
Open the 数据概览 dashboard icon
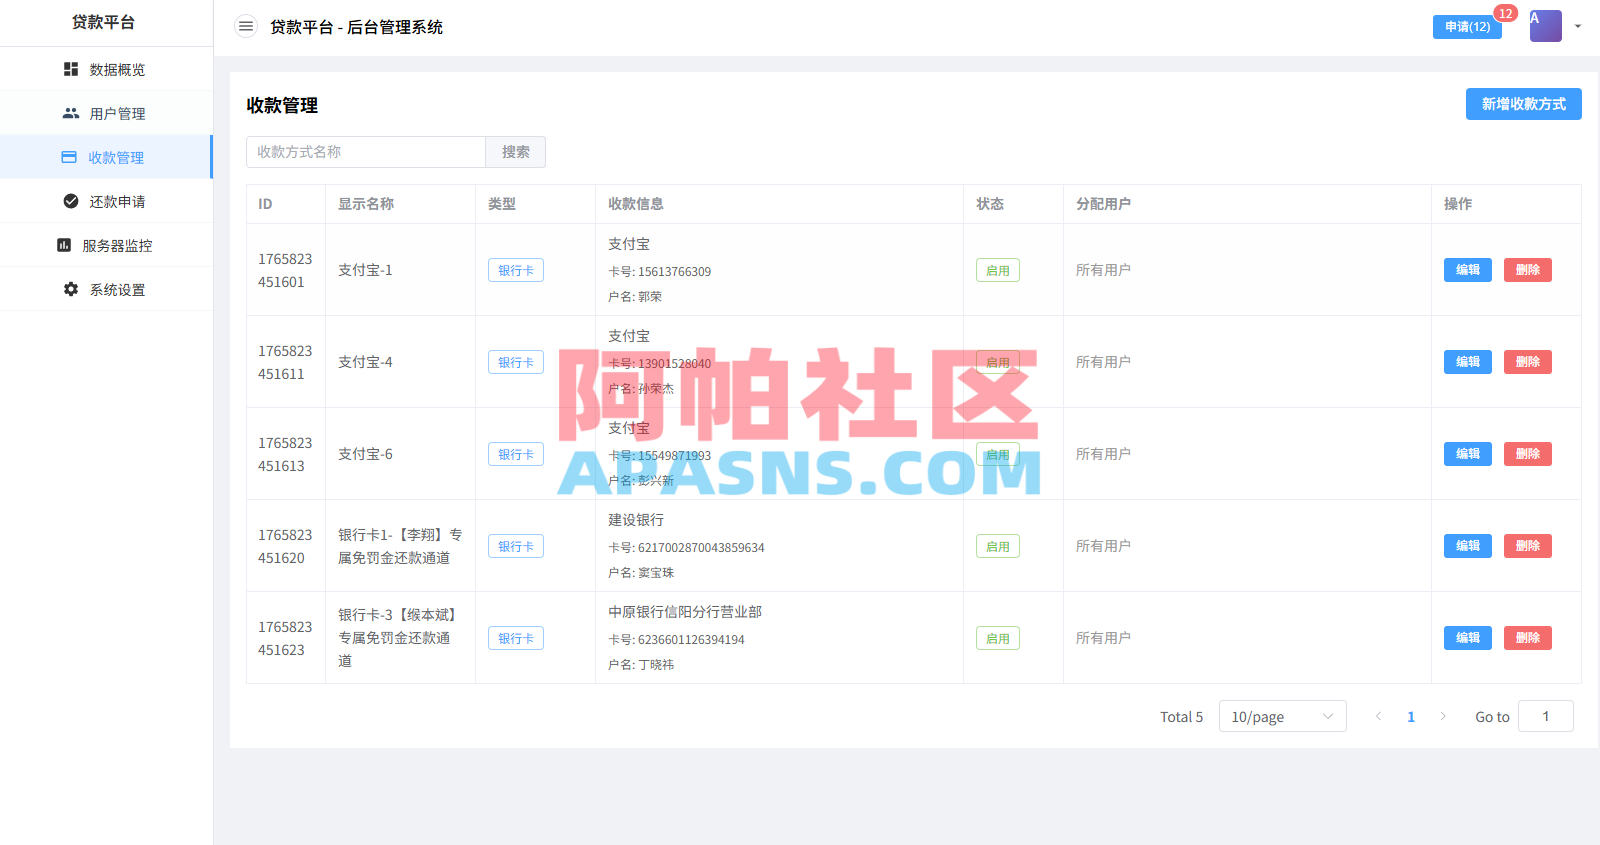coord(71,69)
